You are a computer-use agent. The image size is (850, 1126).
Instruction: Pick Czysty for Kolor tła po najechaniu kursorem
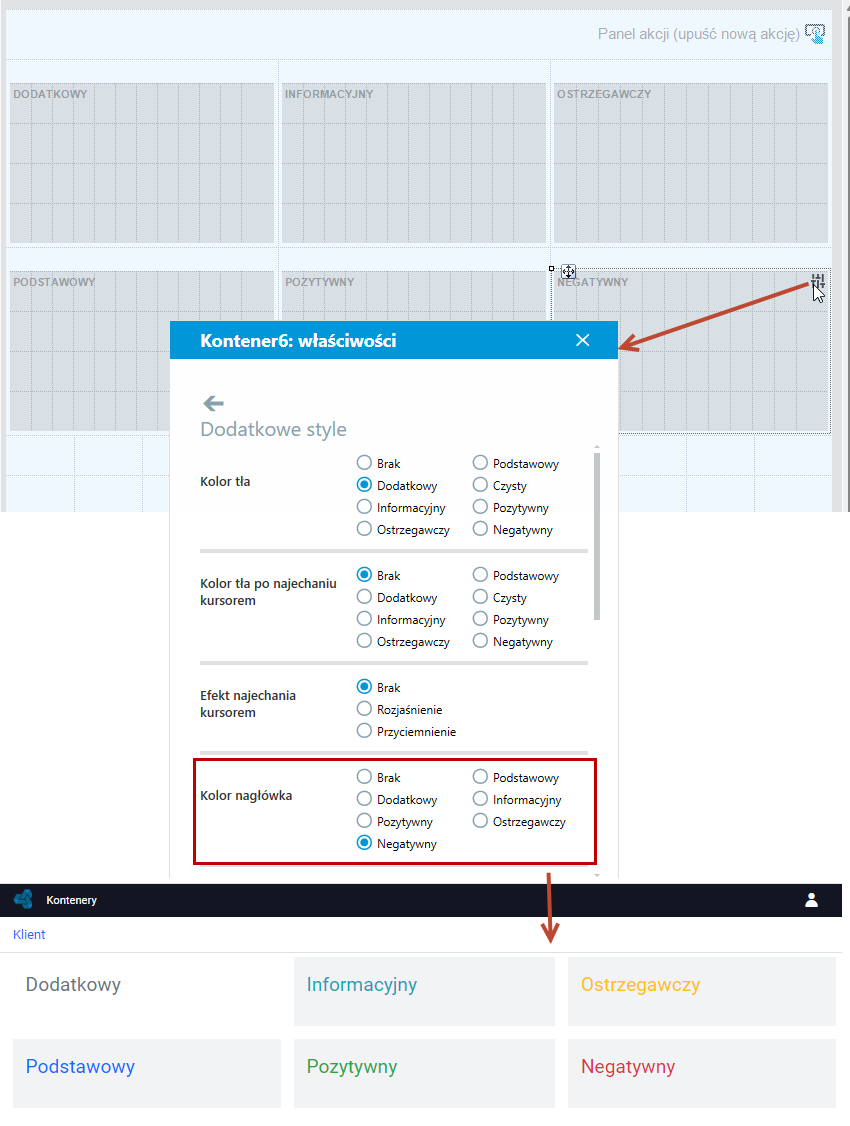(480, 597)
